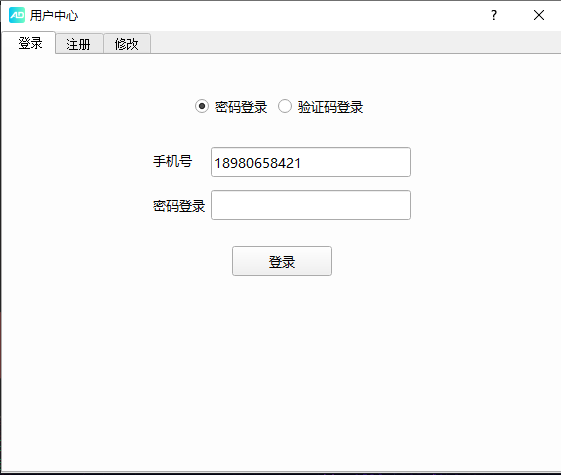
Task: Click blank dialog area below 登录 button
Action: point(282,372)
